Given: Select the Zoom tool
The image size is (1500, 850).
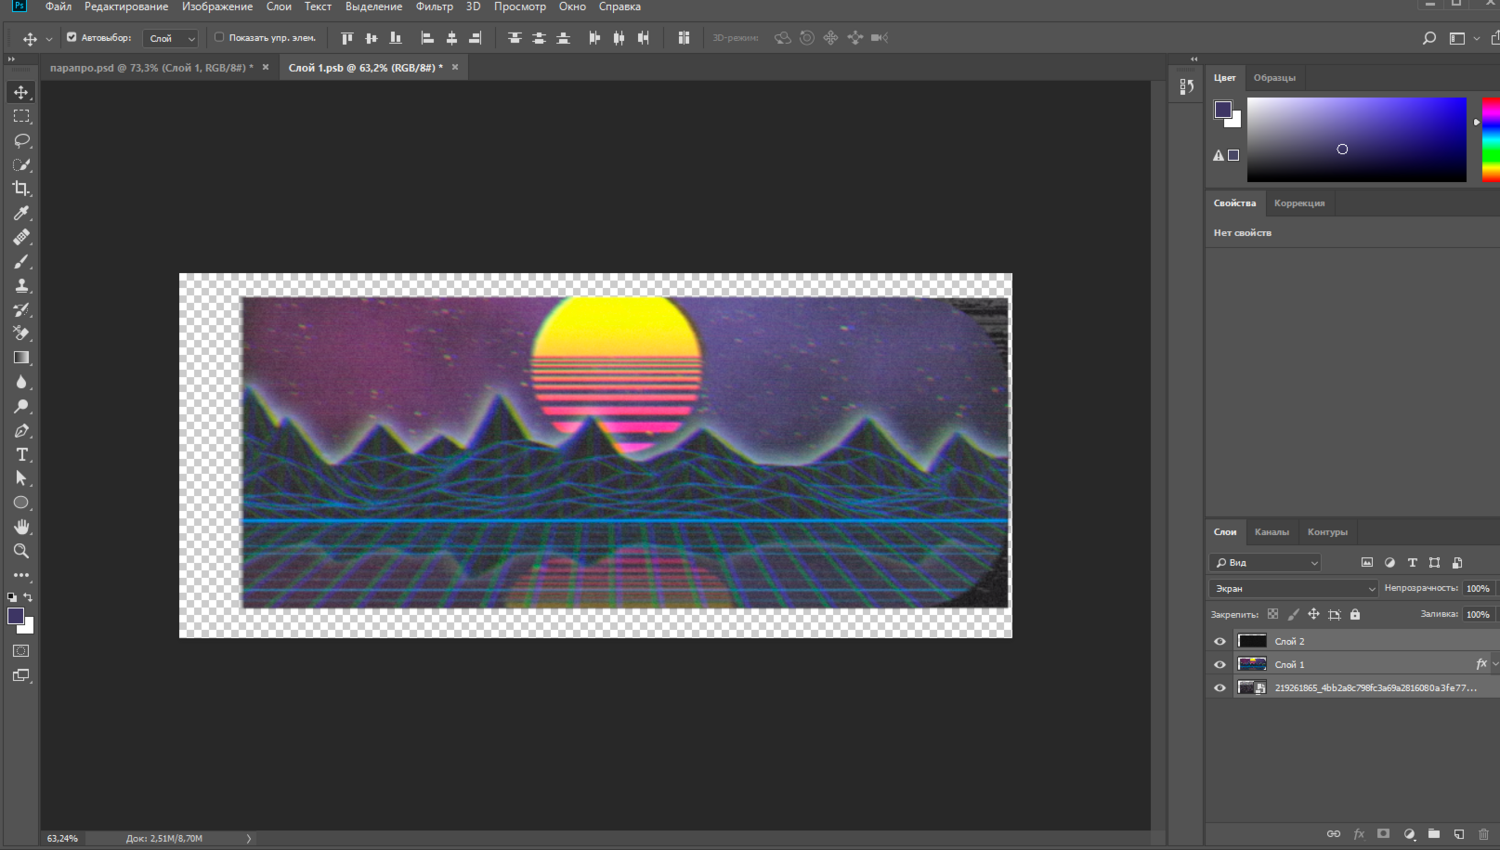Looking at the screenshot, I should 21,550.
